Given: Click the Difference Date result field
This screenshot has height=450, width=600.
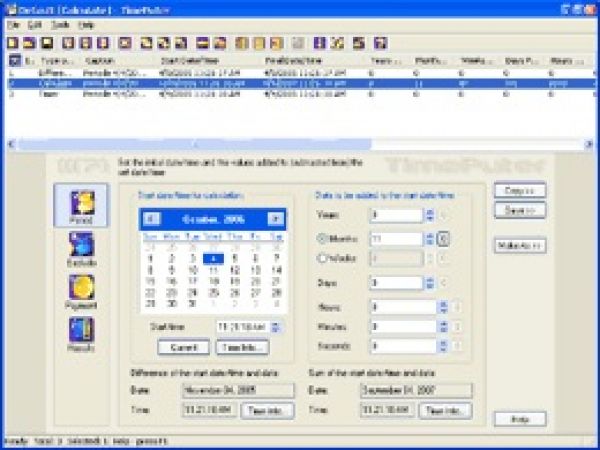Looking at the screenshot, I should click(x=238, y=391).
